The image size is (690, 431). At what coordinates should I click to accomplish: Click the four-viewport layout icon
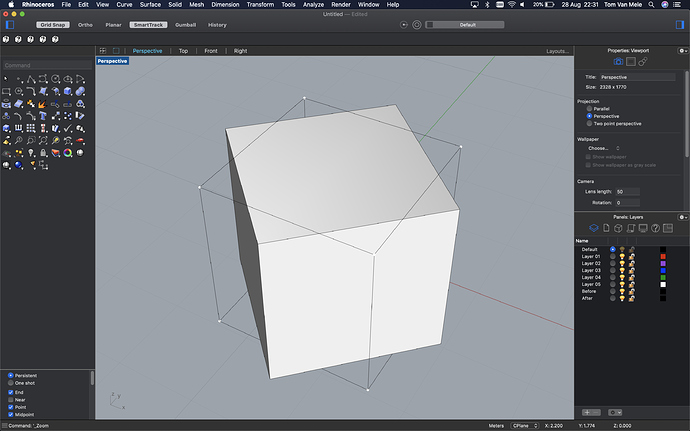click(102, 50)
